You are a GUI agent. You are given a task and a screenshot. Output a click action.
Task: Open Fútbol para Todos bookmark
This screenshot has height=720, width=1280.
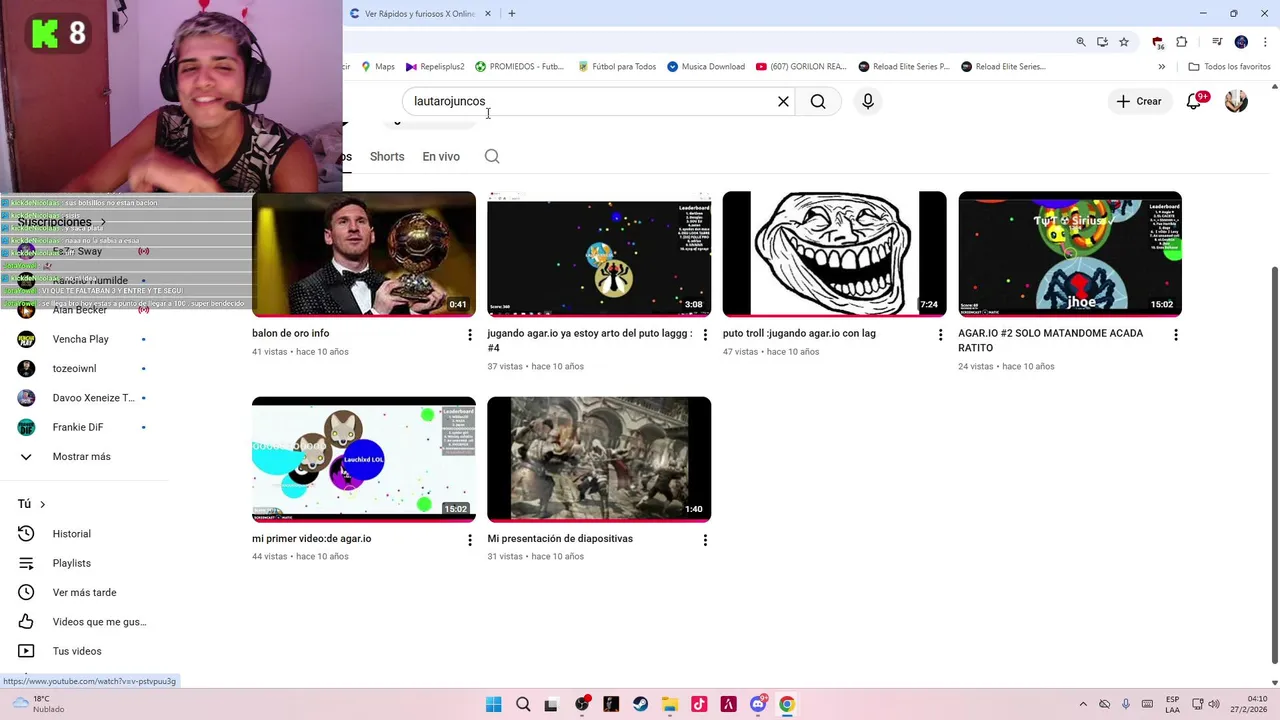pyautogui.click(x=617, y=66)
